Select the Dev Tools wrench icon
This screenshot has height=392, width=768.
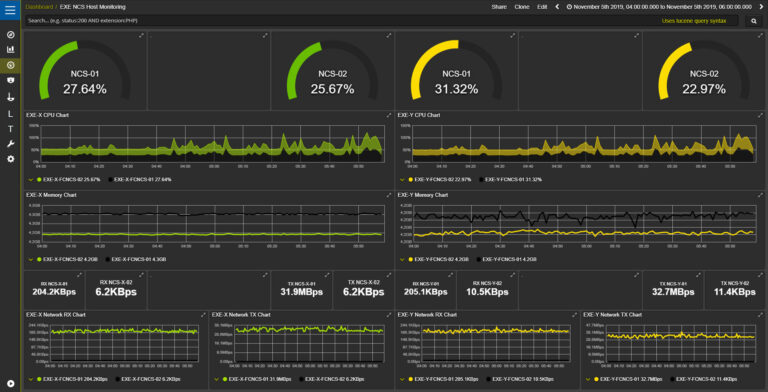pos(10,144)
